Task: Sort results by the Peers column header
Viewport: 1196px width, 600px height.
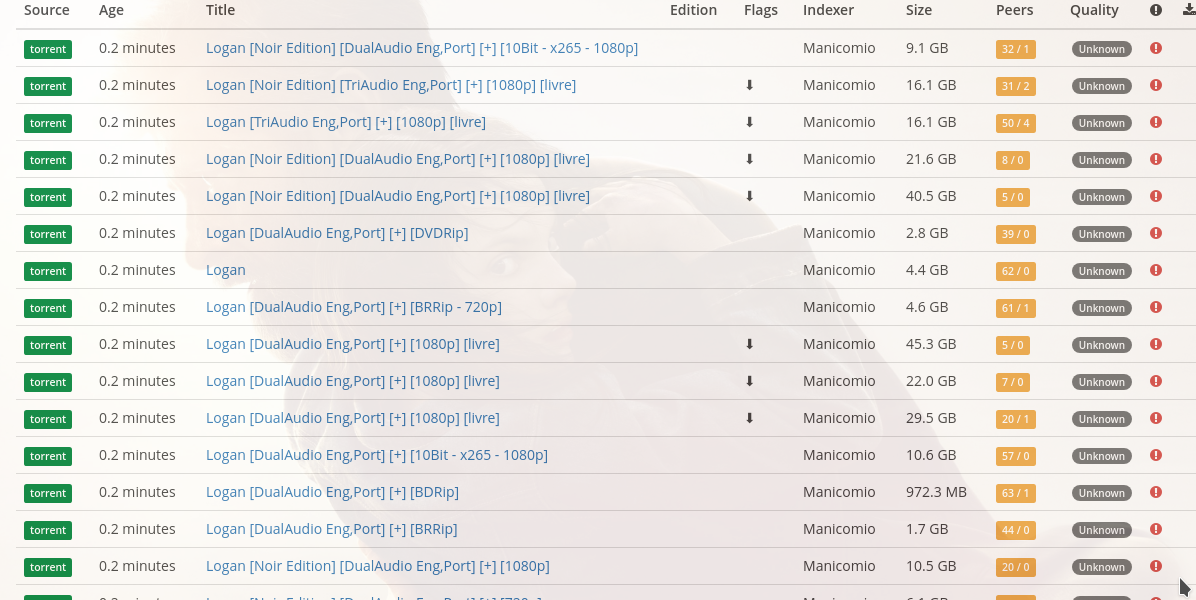Action: (x=1013, y=10)
